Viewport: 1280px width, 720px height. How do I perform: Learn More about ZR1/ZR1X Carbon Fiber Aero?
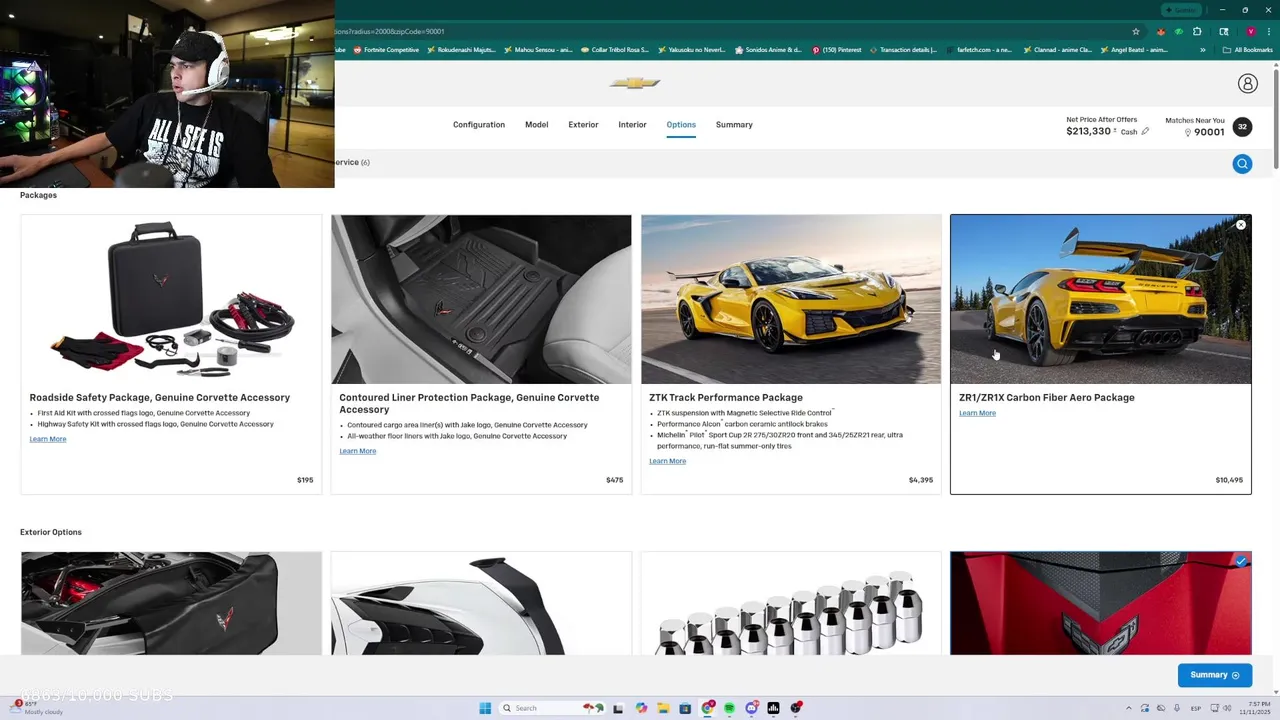coord(978,413)
